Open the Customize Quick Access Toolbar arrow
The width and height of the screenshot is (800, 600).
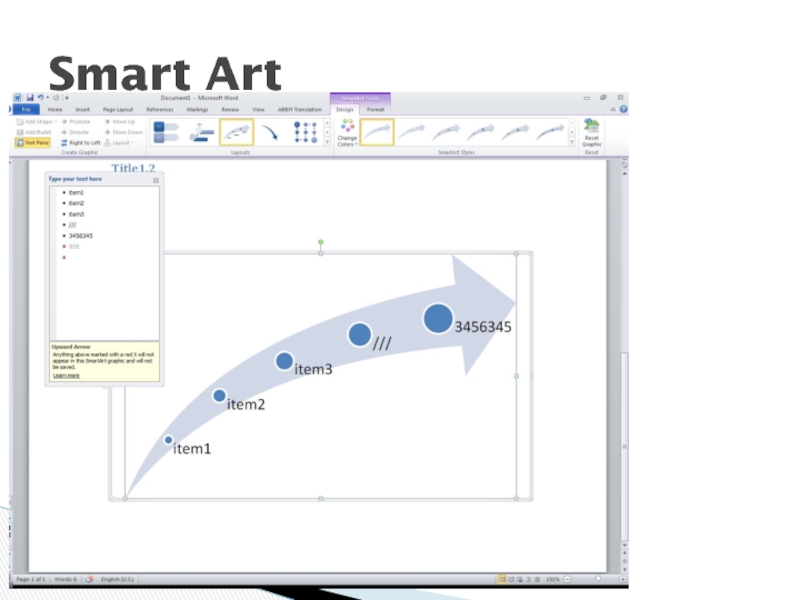click(x=66, y=97)
